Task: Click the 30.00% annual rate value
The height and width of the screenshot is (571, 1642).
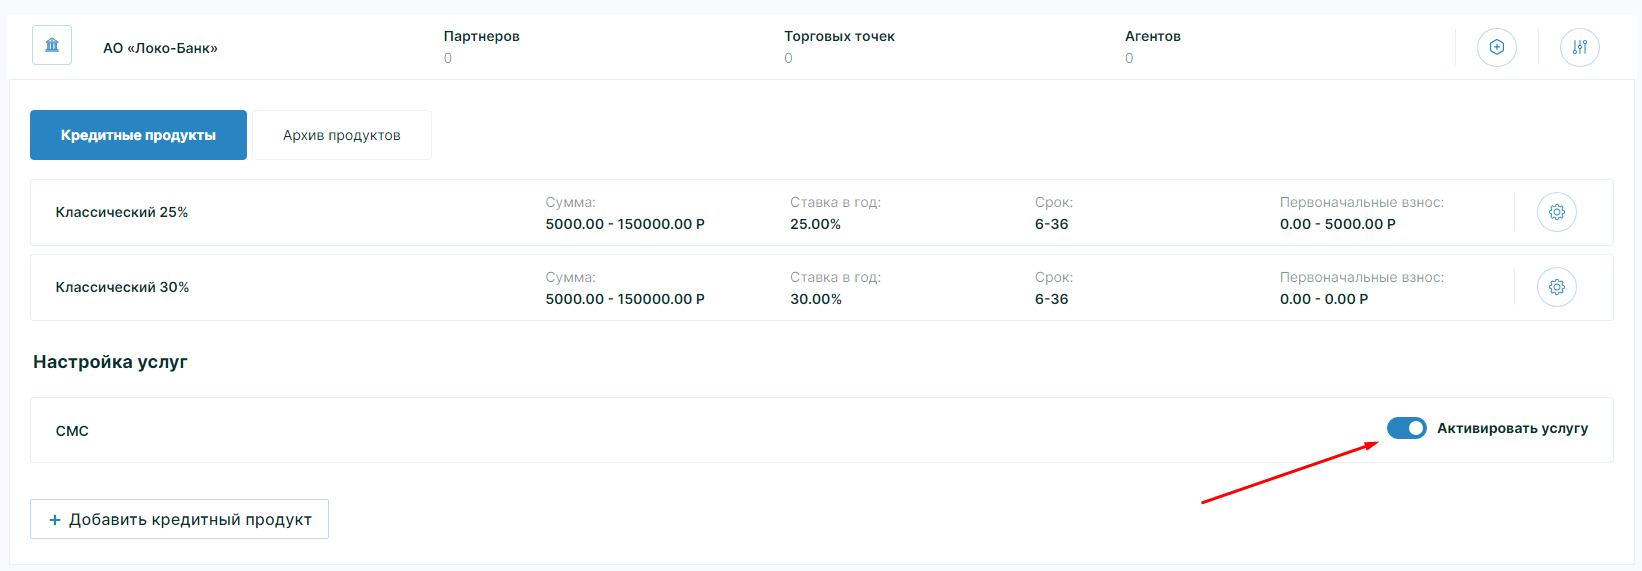Action: click(815, 299)
